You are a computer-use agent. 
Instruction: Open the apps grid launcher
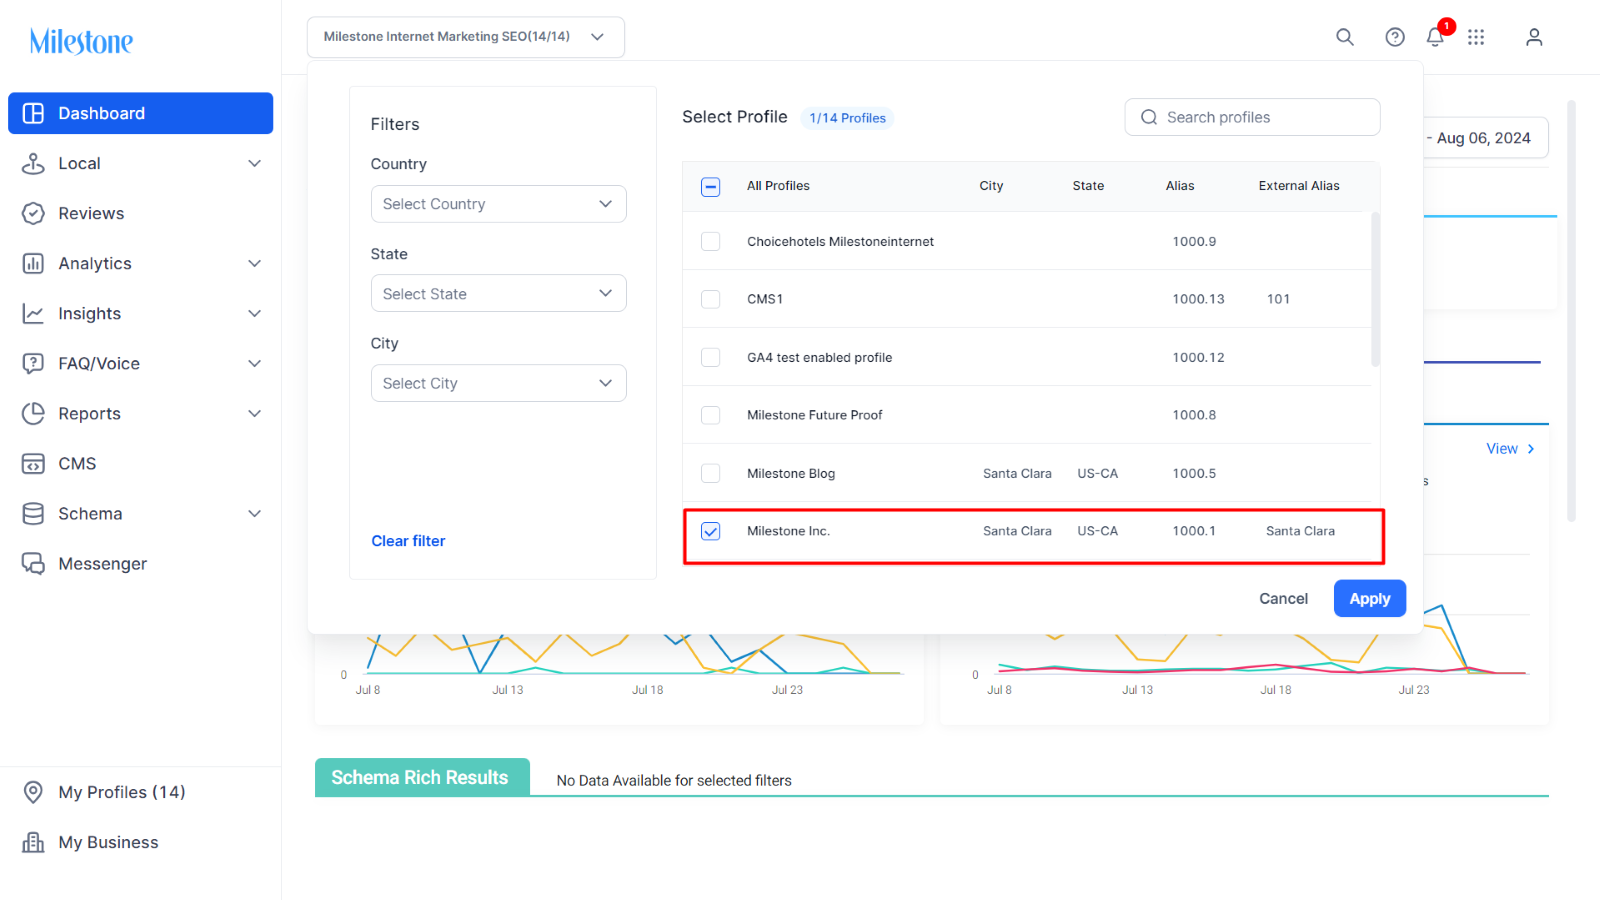[x=1476, y=37]
